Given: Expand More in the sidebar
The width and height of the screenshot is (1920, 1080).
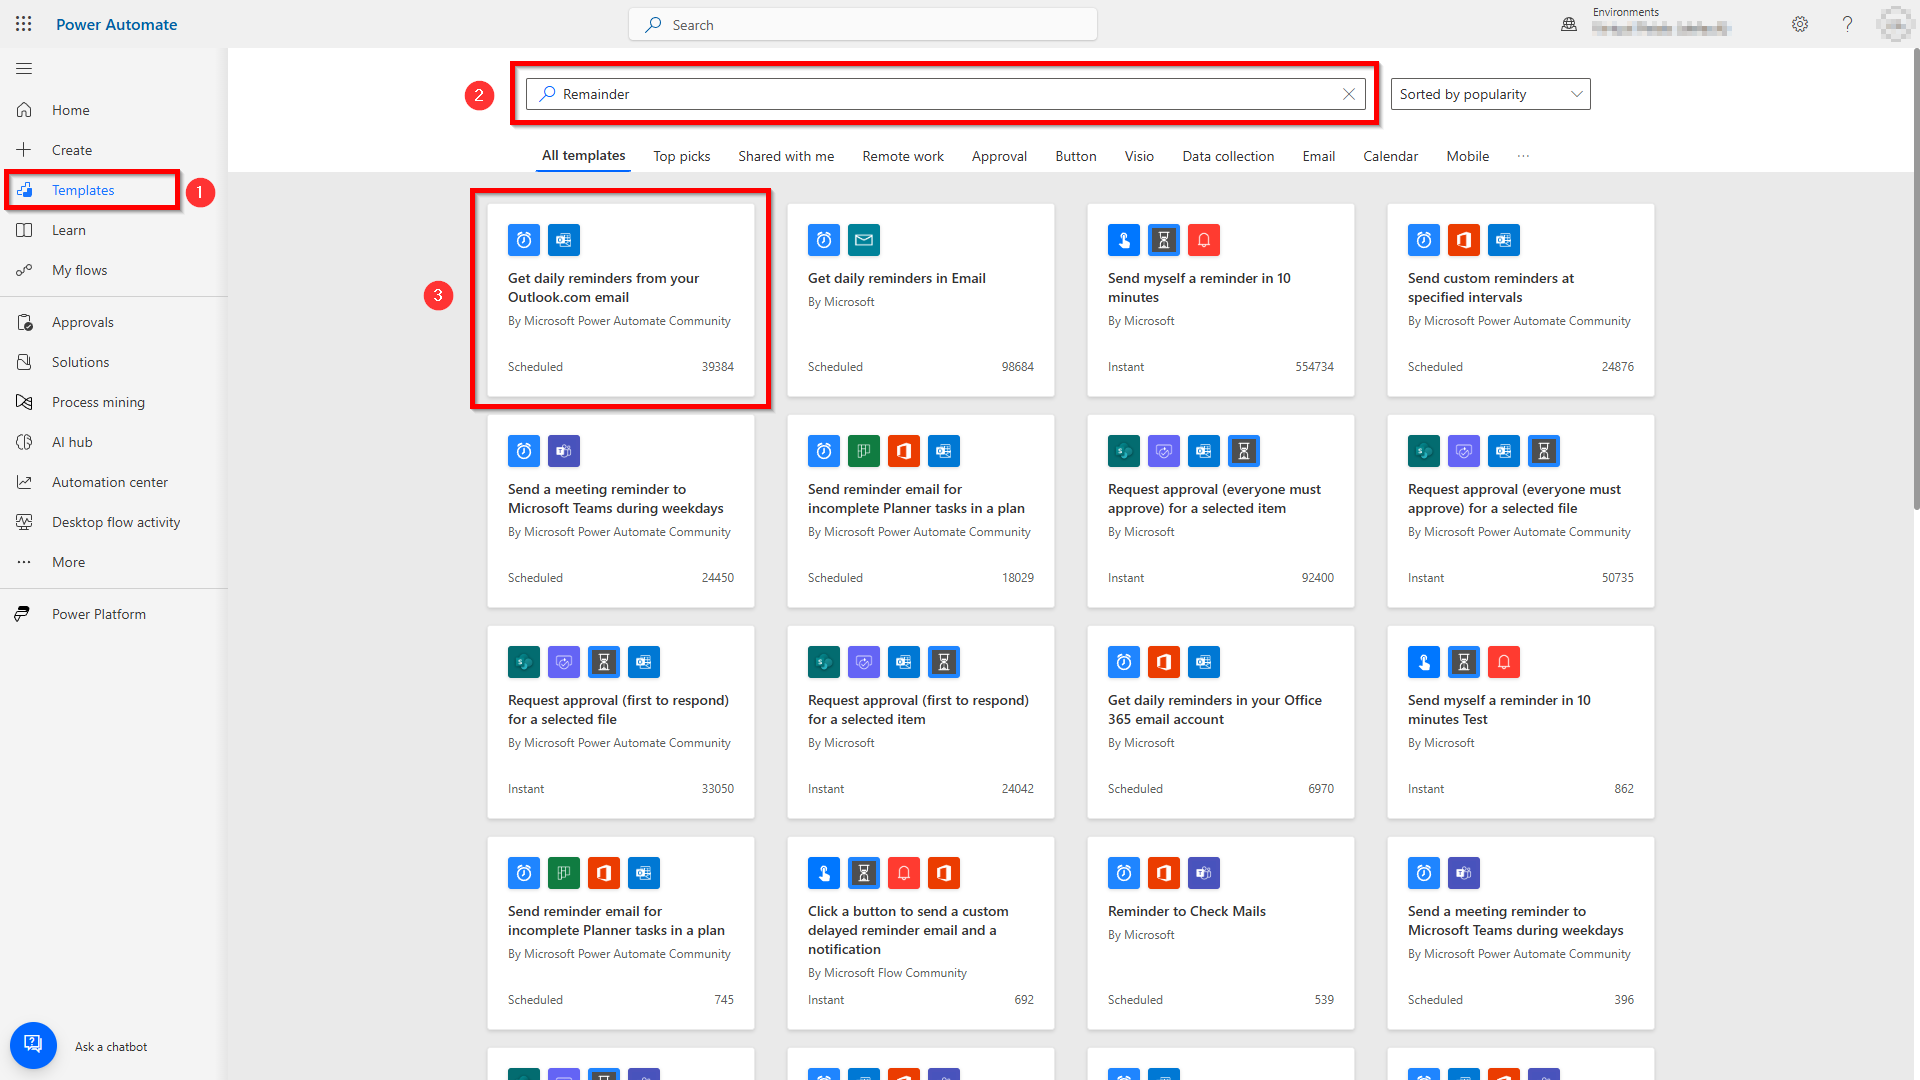Looking at the screenshot, I should point(68,562).
